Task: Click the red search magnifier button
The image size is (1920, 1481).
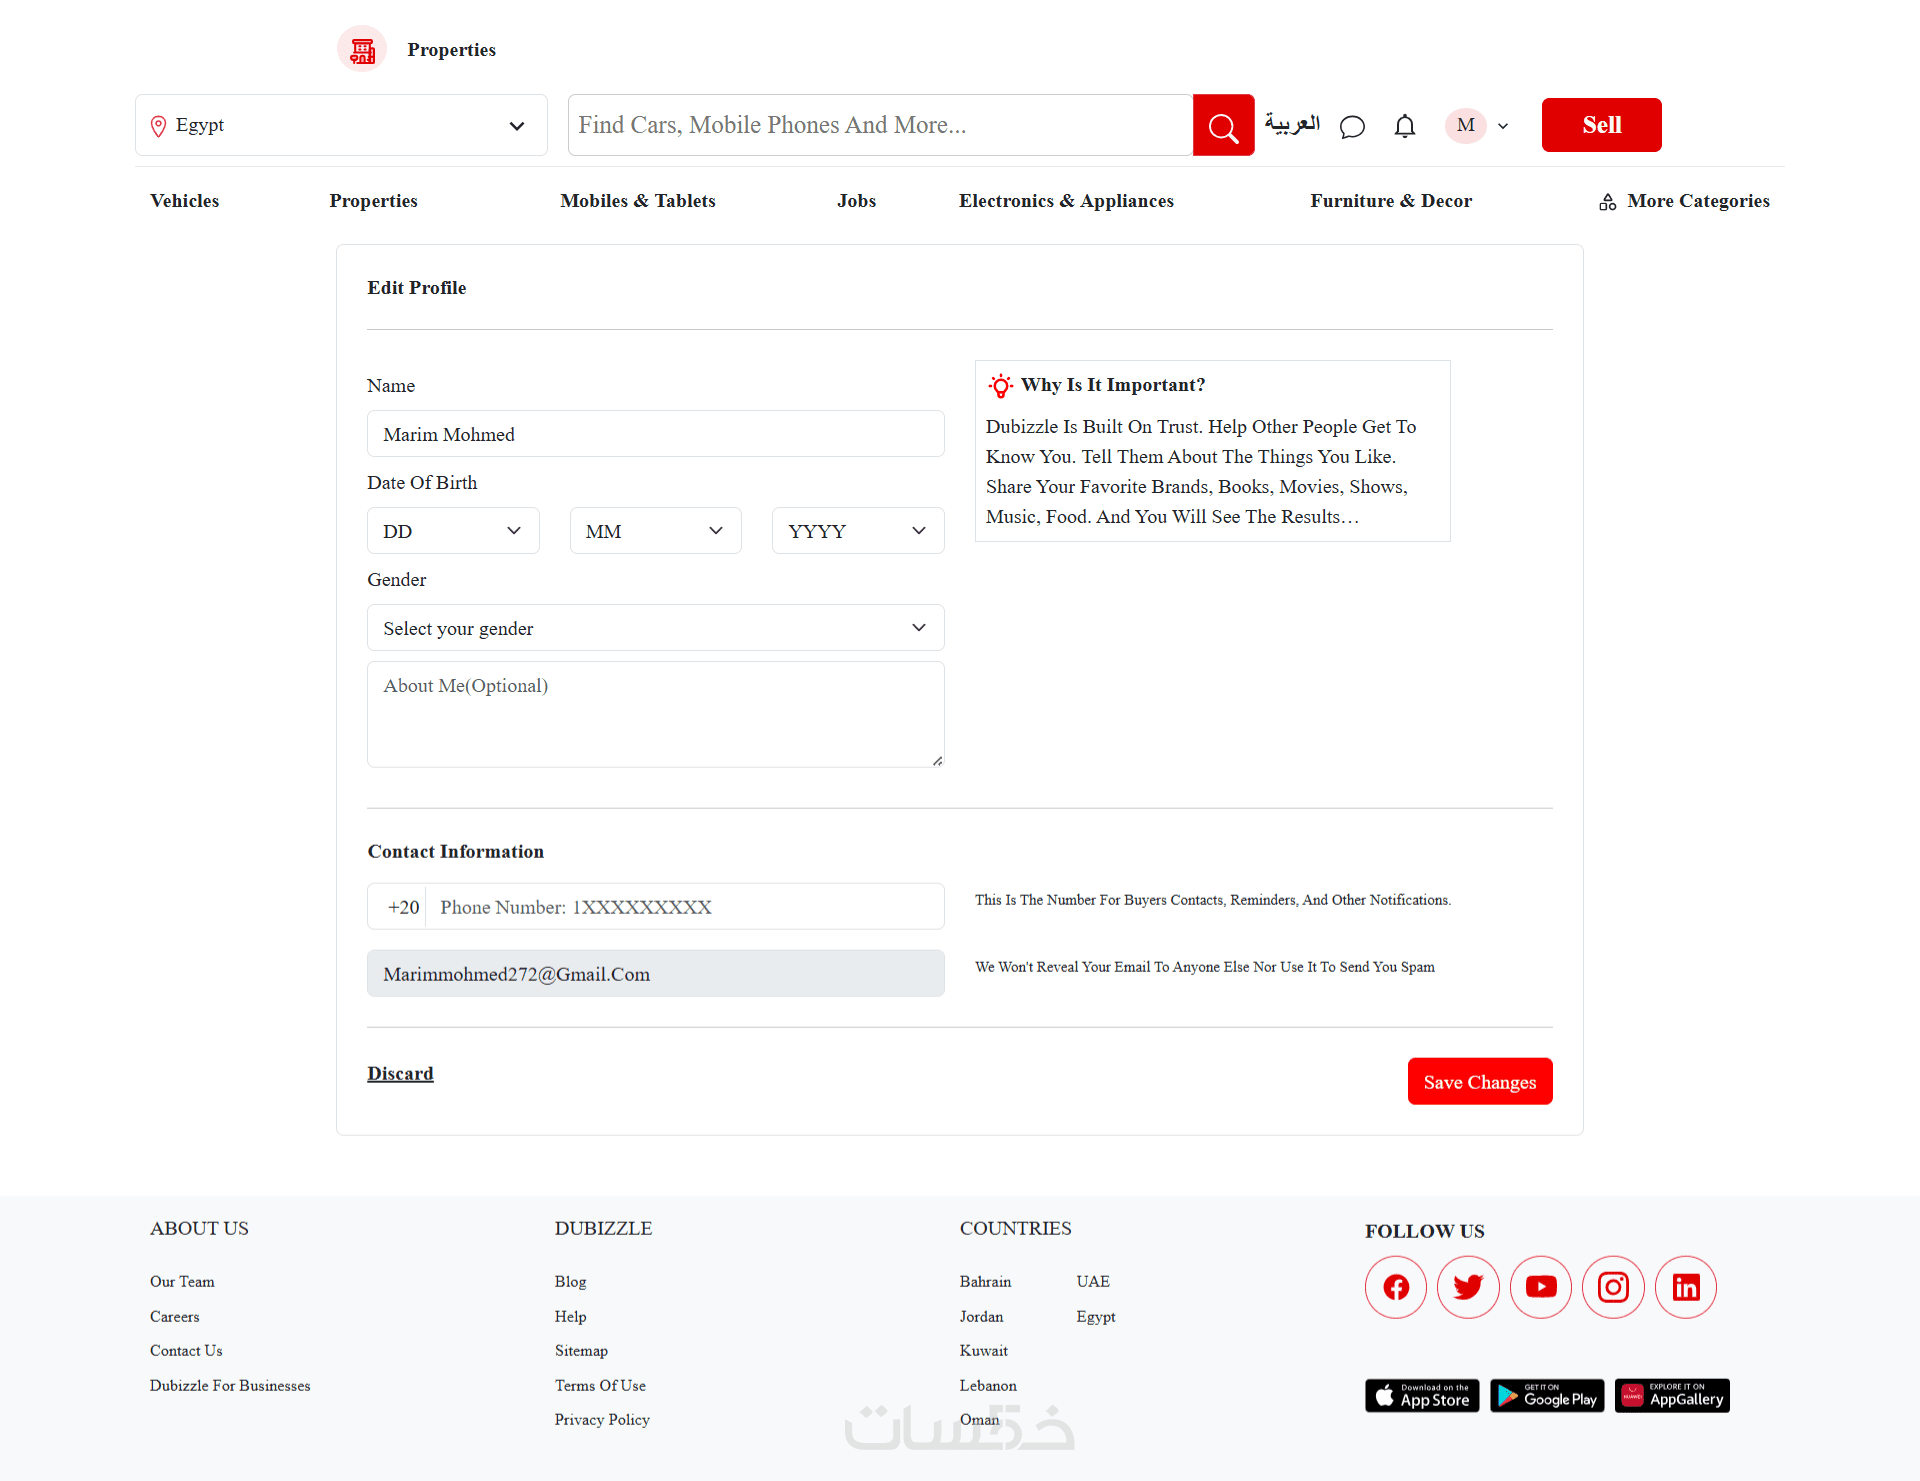Action: 1223,126
